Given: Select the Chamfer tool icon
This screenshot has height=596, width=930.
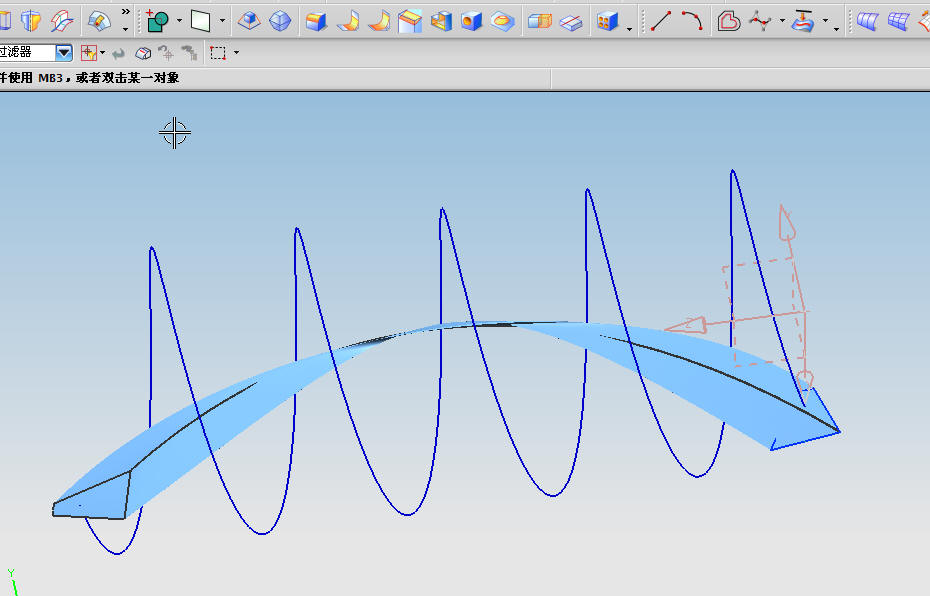Looking at the screenshot, I should click(410, 21).
